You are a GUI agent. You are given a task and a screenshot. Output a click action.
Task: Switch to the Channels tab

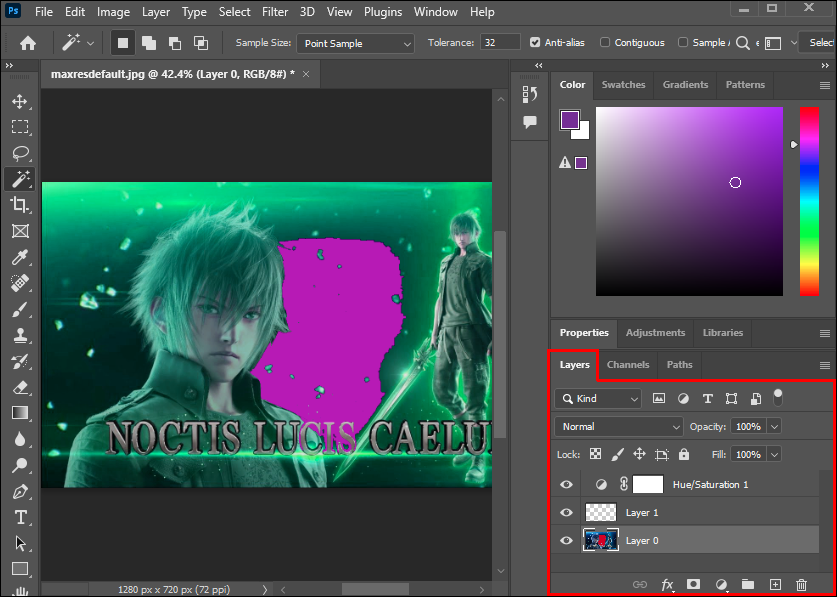coord(627,365)
